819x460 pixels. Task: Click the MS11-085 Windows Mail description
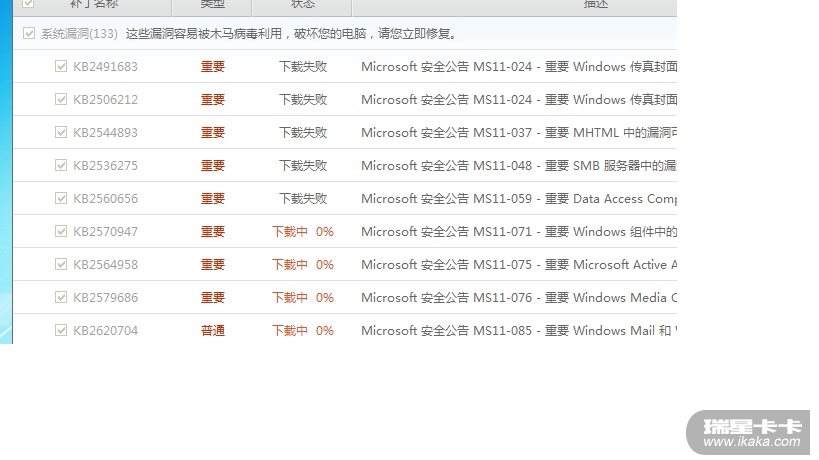click(519, 331)
